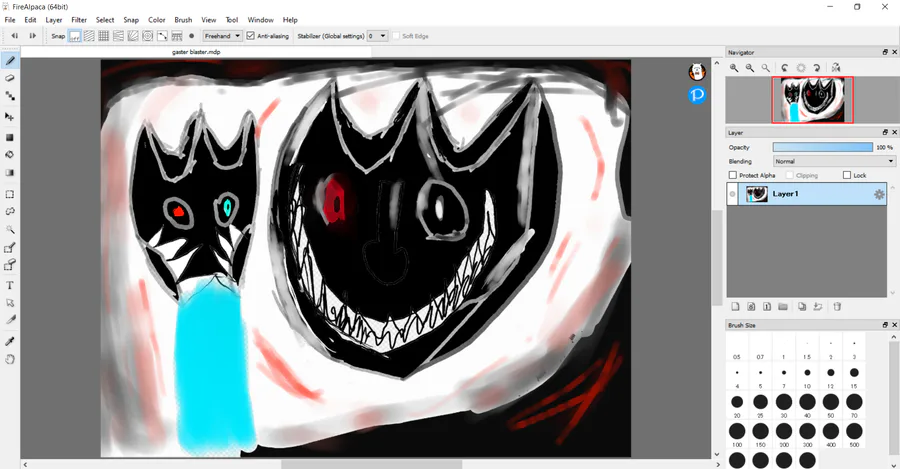Toggle the Lock checkbox in Layer panel

tap(847, 175)
